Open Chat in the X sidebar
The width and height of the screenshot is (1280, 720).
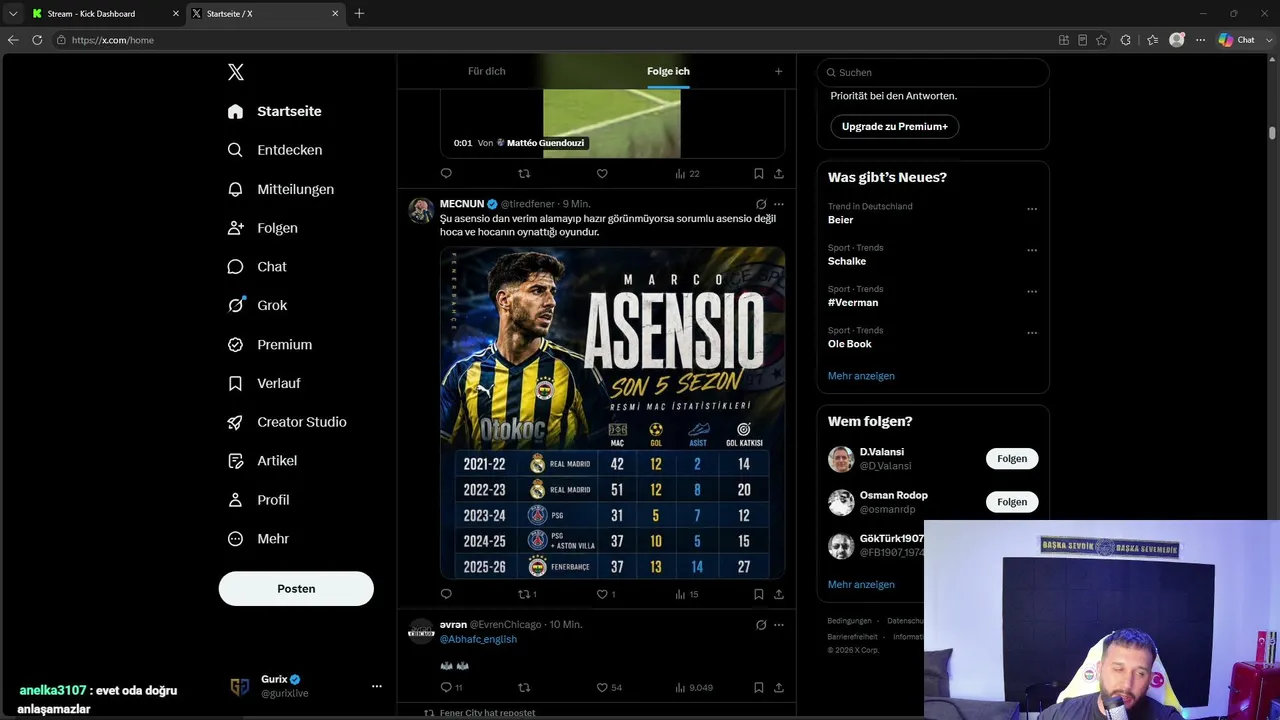pos(257,267)
